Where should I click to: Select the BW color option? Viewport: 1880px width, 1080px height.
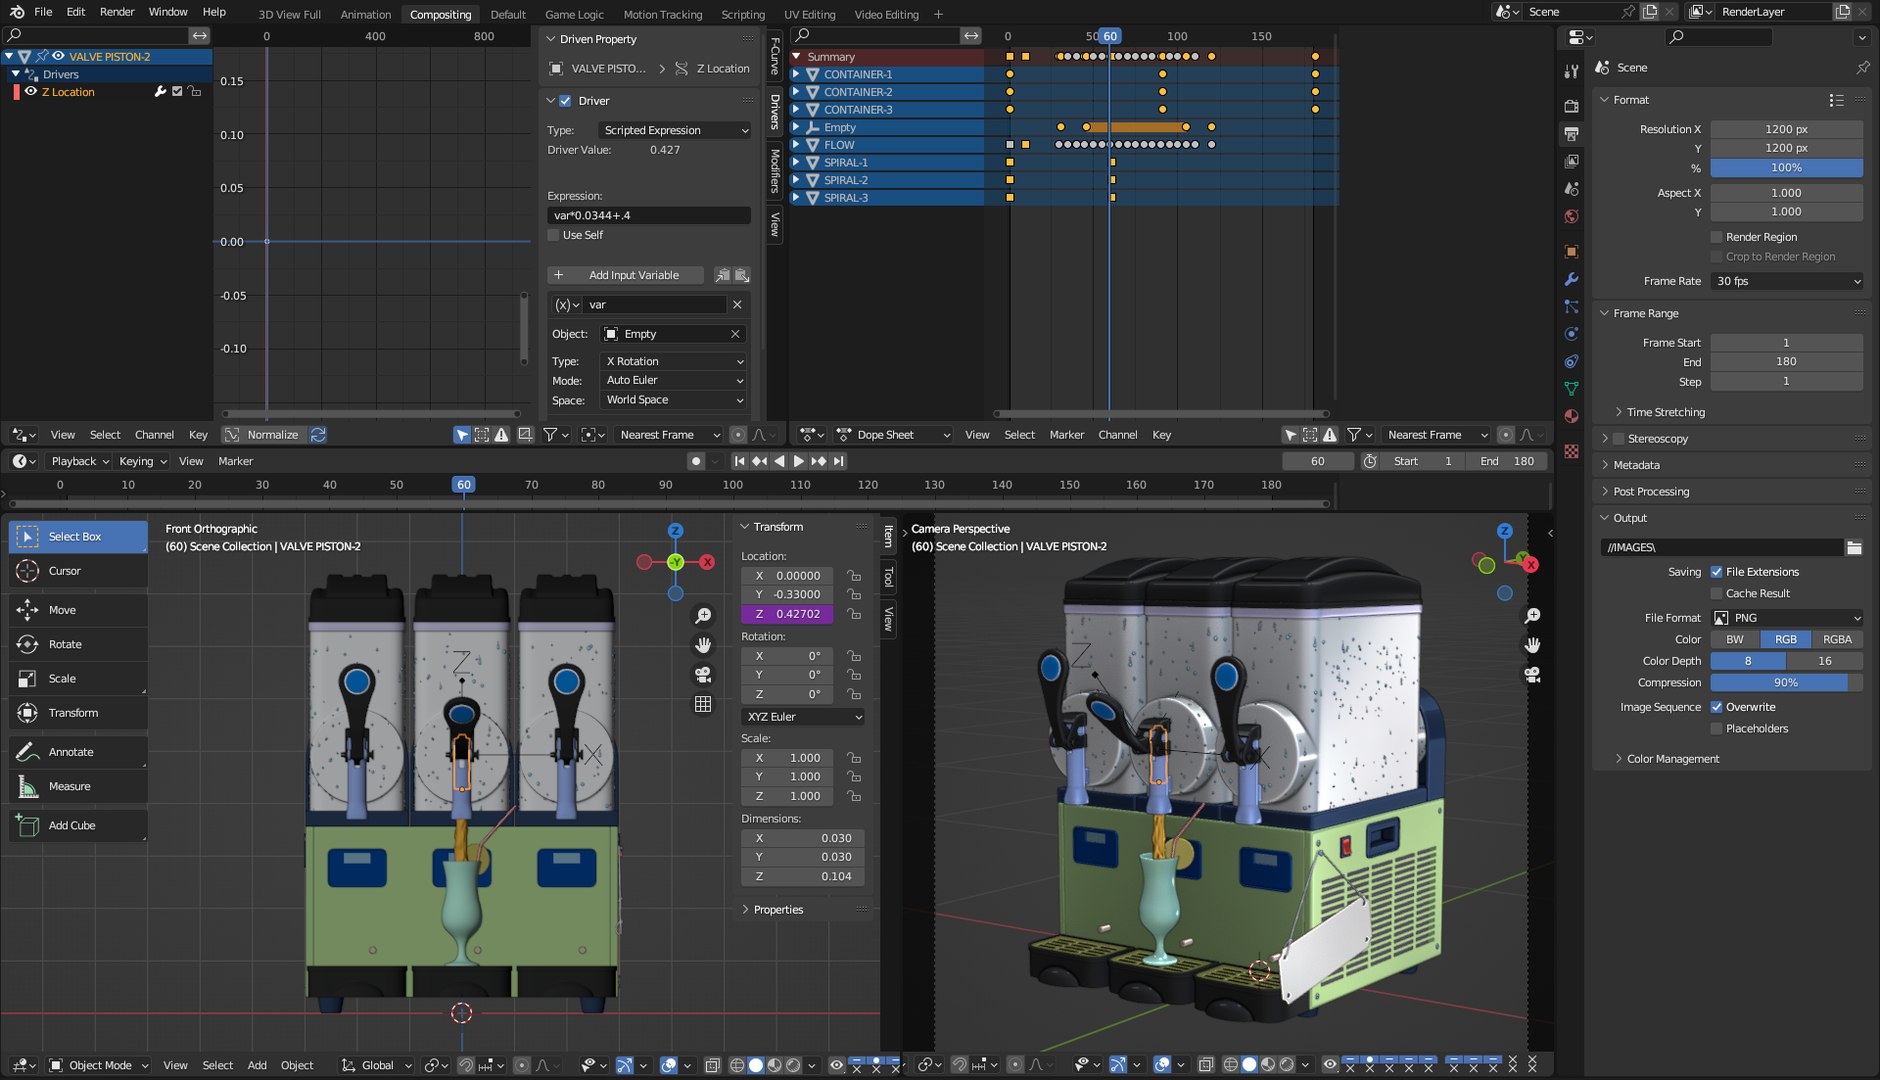pyautogui.click(x=1735, y=639)
